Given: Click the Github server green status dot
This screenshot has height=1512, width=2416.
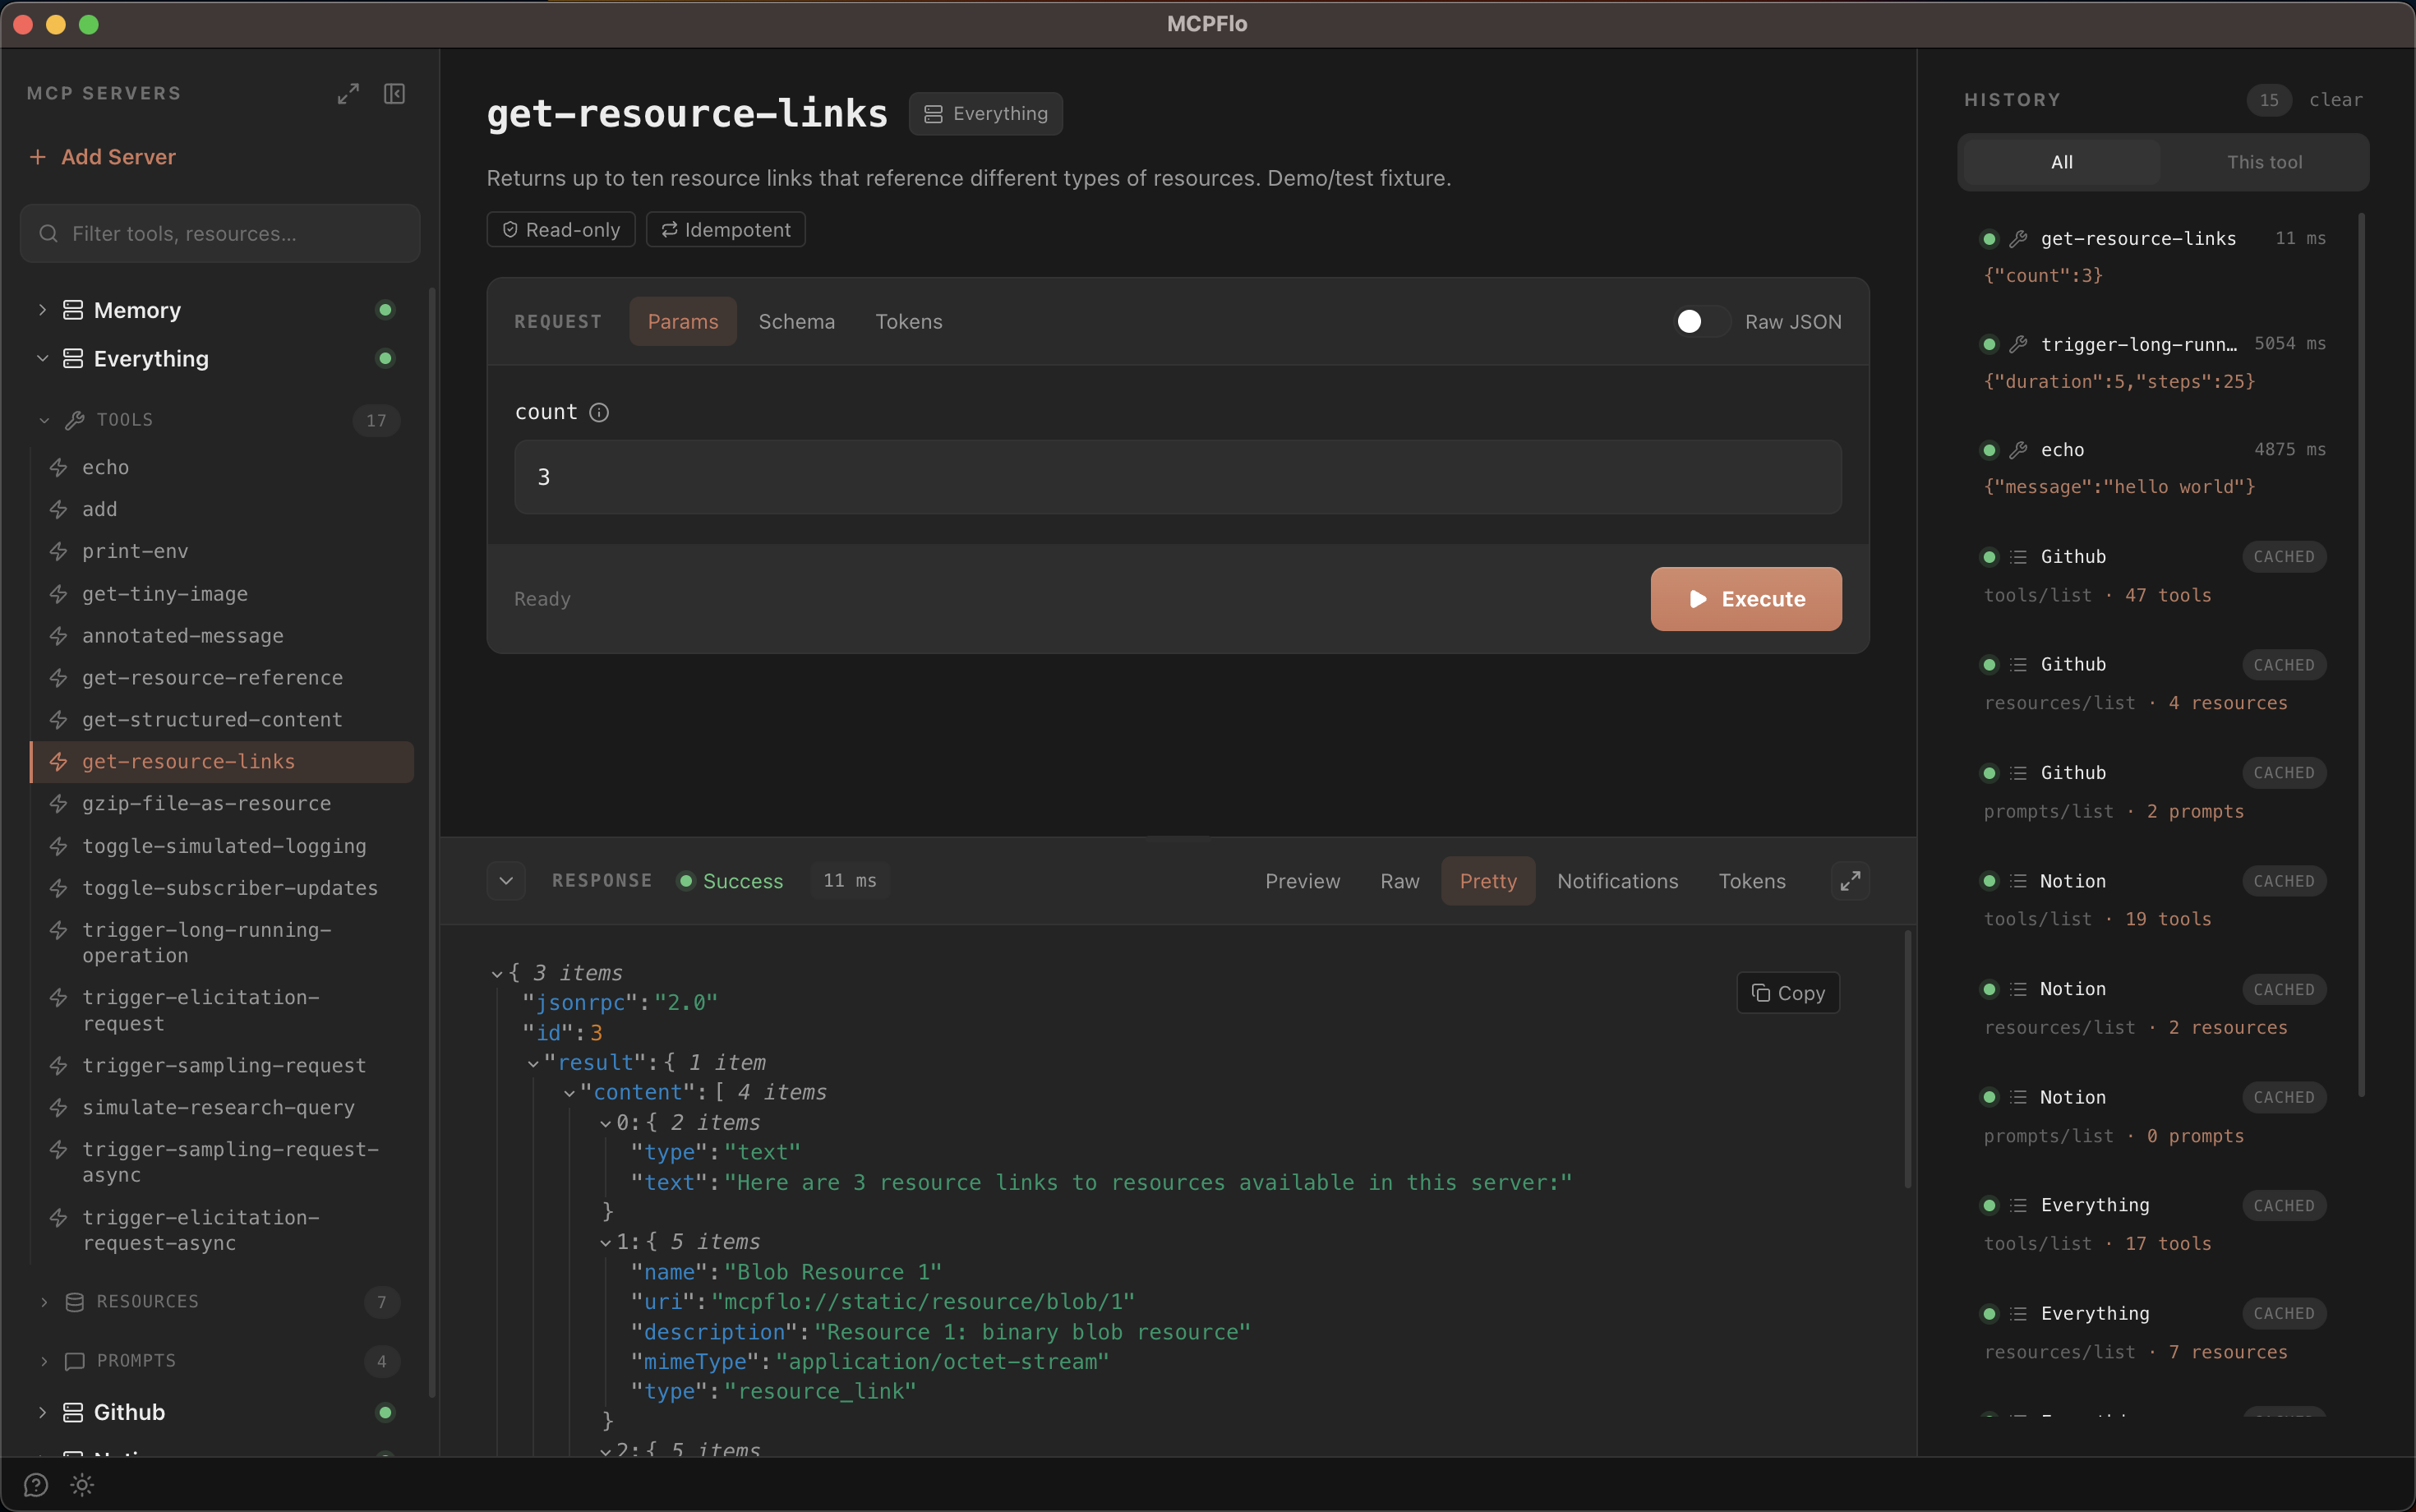Looking at the screenshot, I should click(385, 1412).
